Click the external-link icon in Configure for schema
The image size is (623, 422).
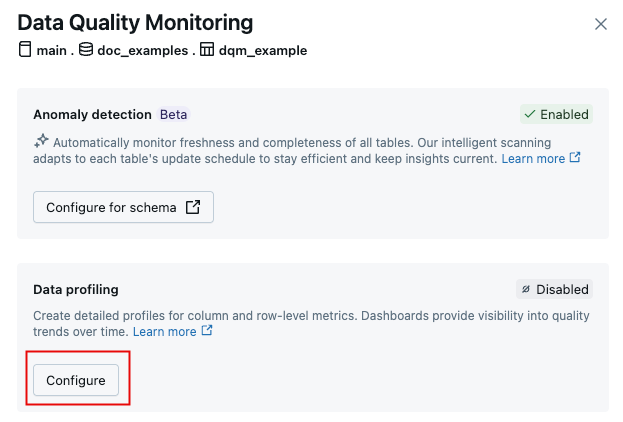[193, 207]
